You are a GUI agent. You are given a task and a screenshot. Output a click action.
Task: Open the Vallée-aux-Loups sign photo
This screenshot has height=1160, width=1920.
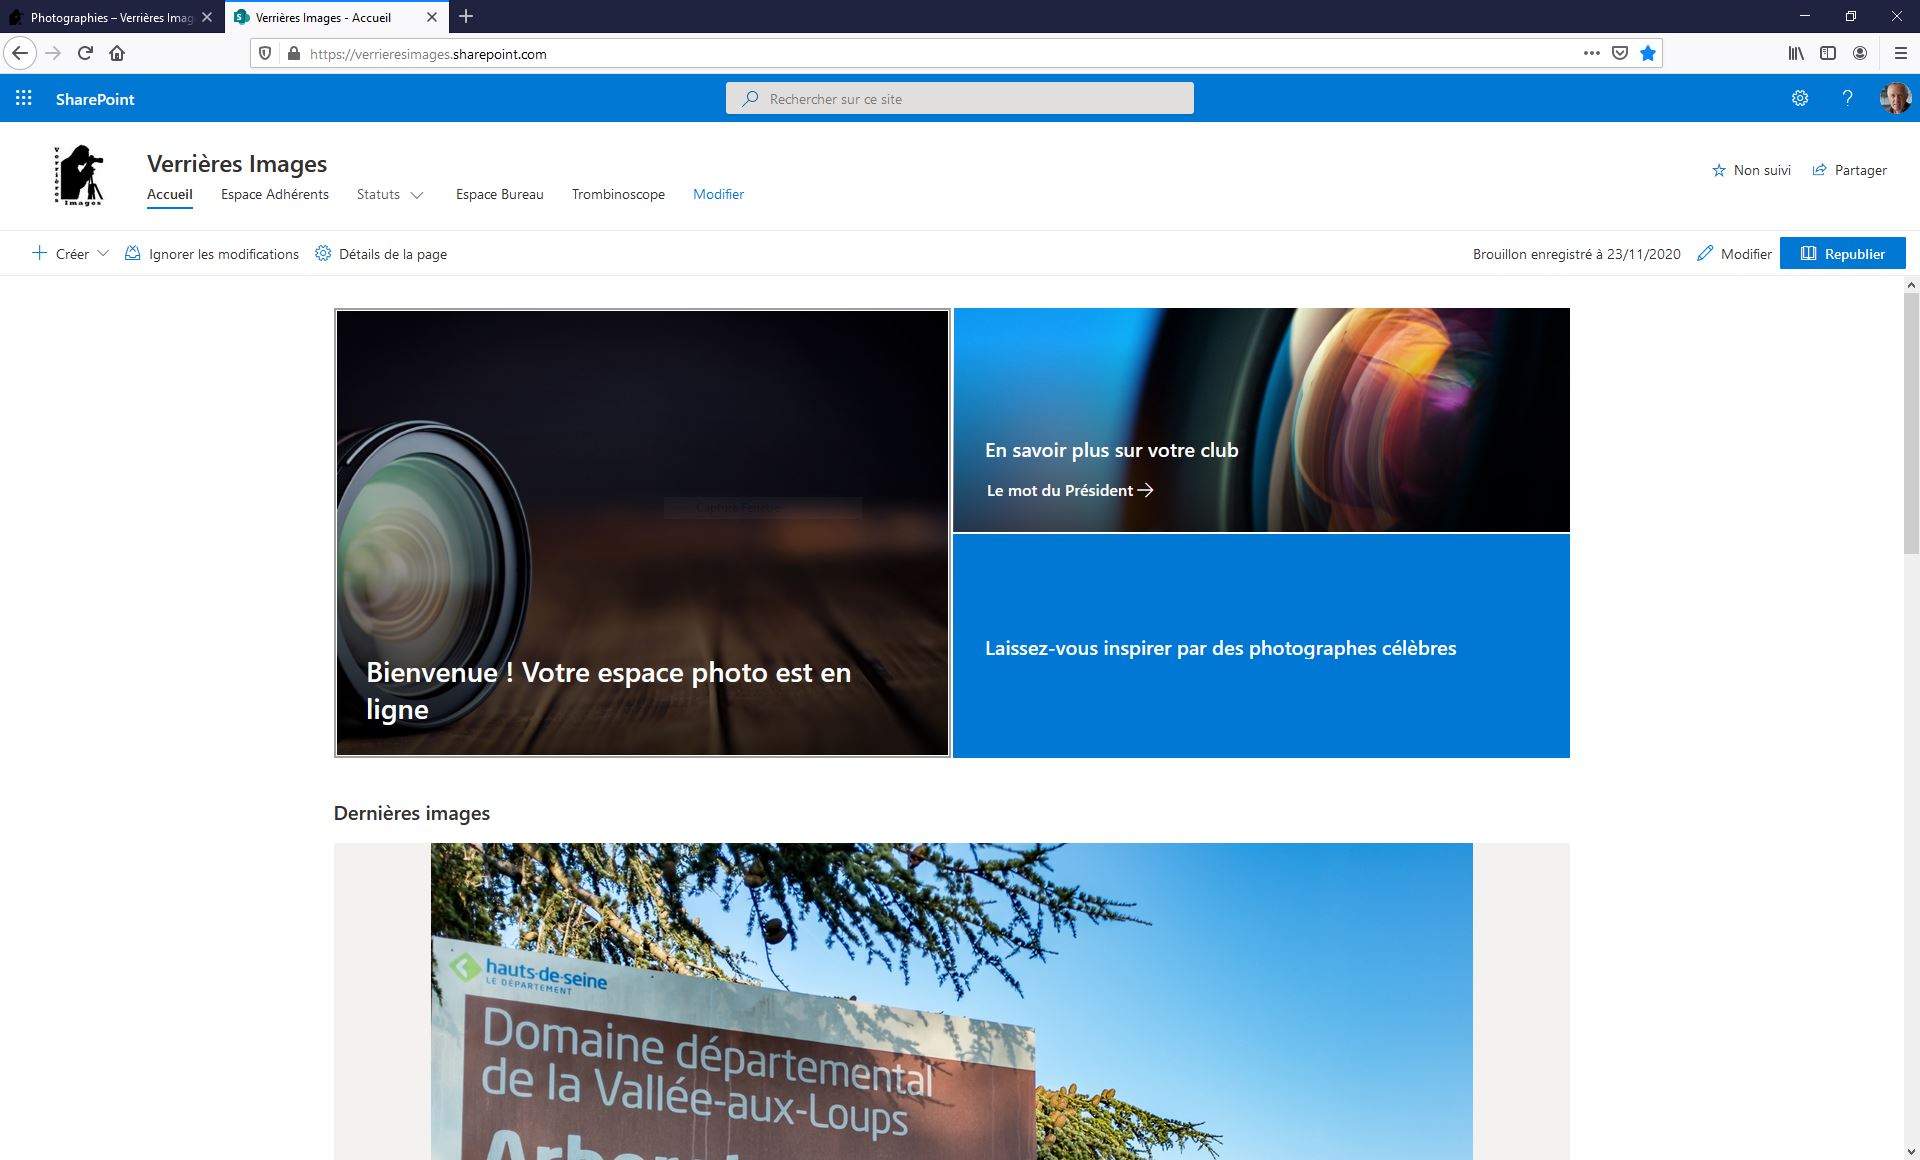pyautogui.click(x=952, y=1001)
